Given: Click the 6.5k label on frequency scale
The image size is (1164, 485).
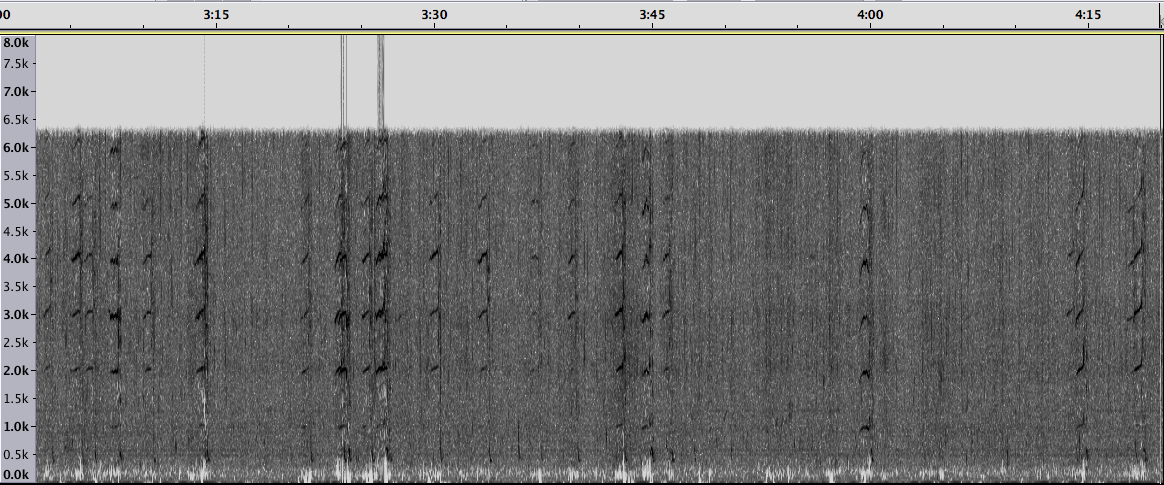Looking at the screenshot, I should click(x=16, y=120).
